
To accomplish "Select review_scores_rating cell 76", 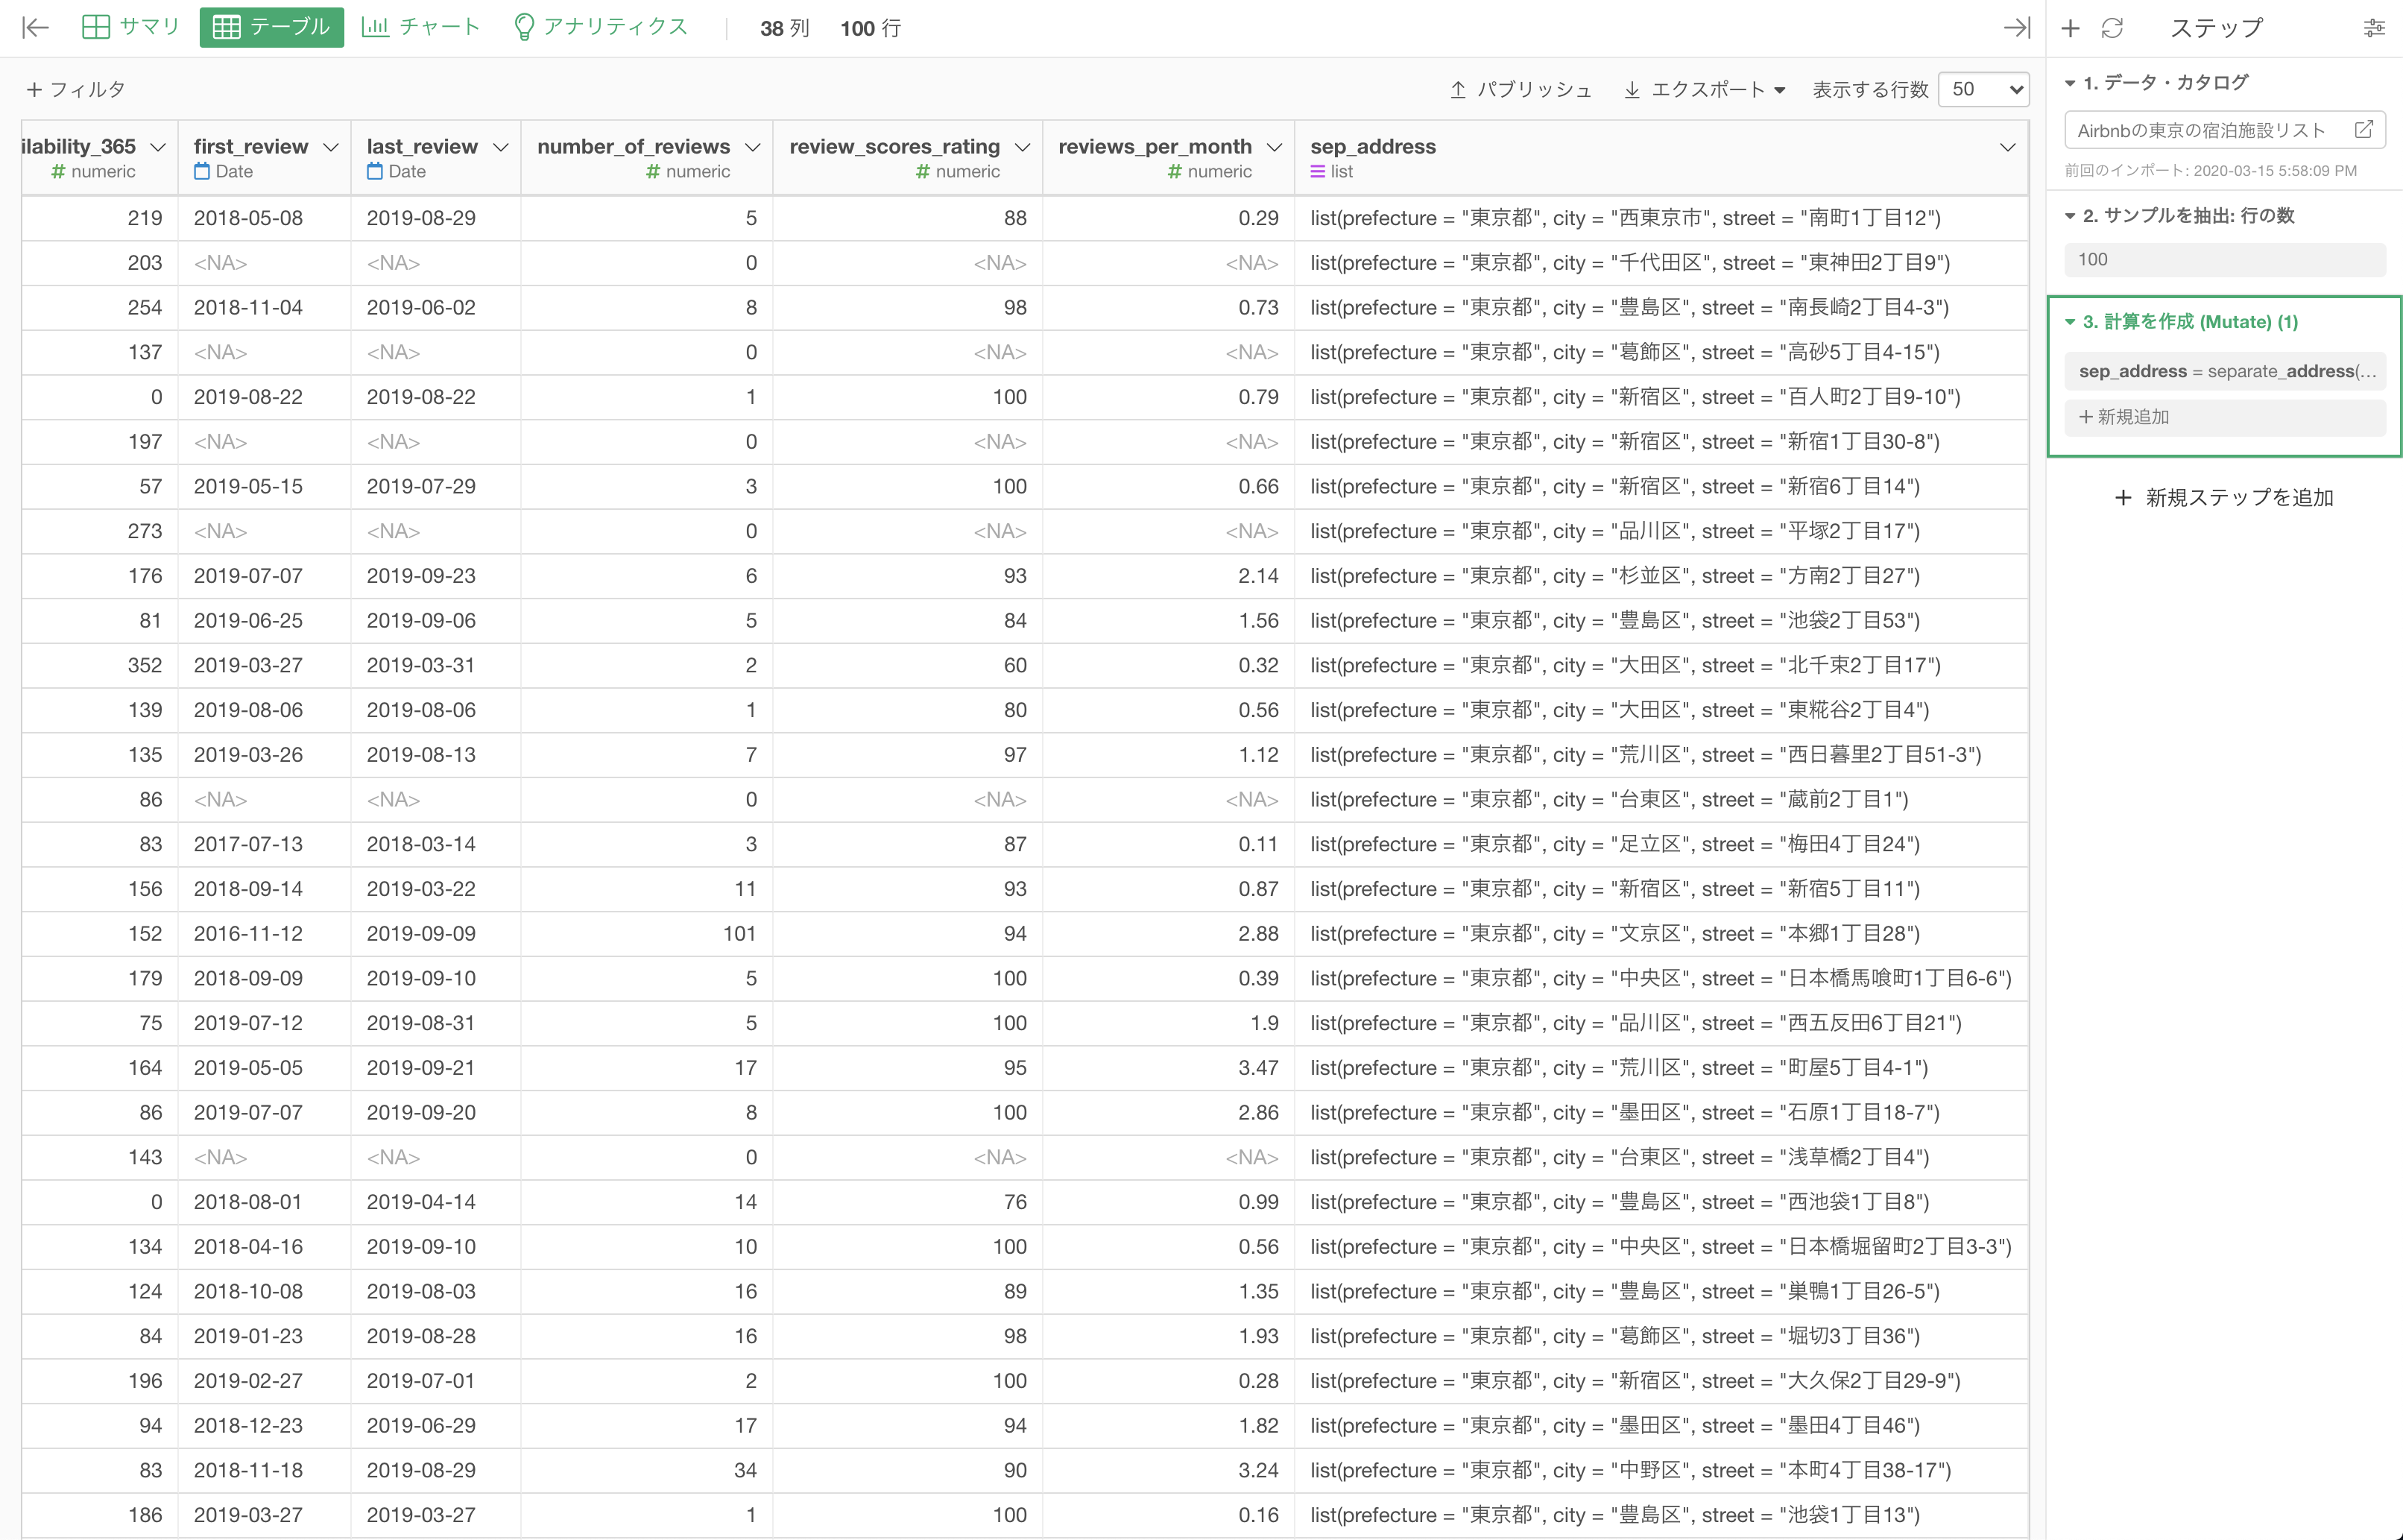I will pos(907,1202).
